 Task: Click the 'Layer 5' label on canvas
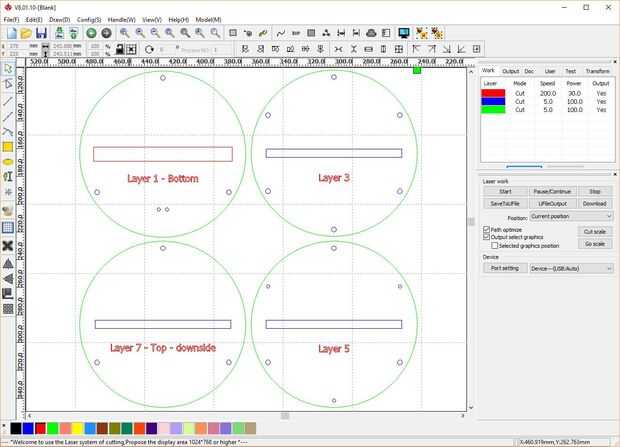coord(334,349)
